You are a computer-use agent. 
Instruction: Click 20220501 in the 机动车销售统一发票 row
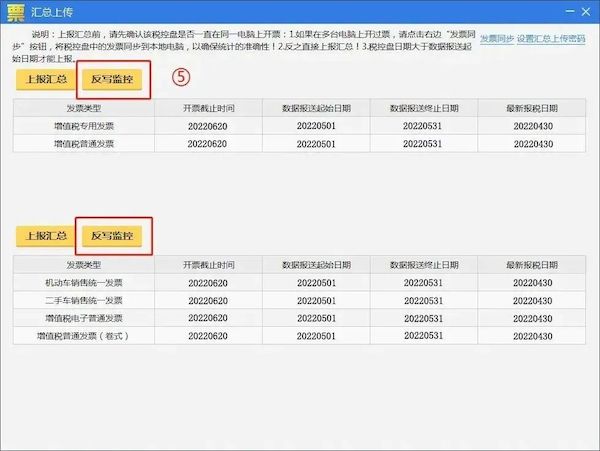pyautogui.click(x=316, y=283)
